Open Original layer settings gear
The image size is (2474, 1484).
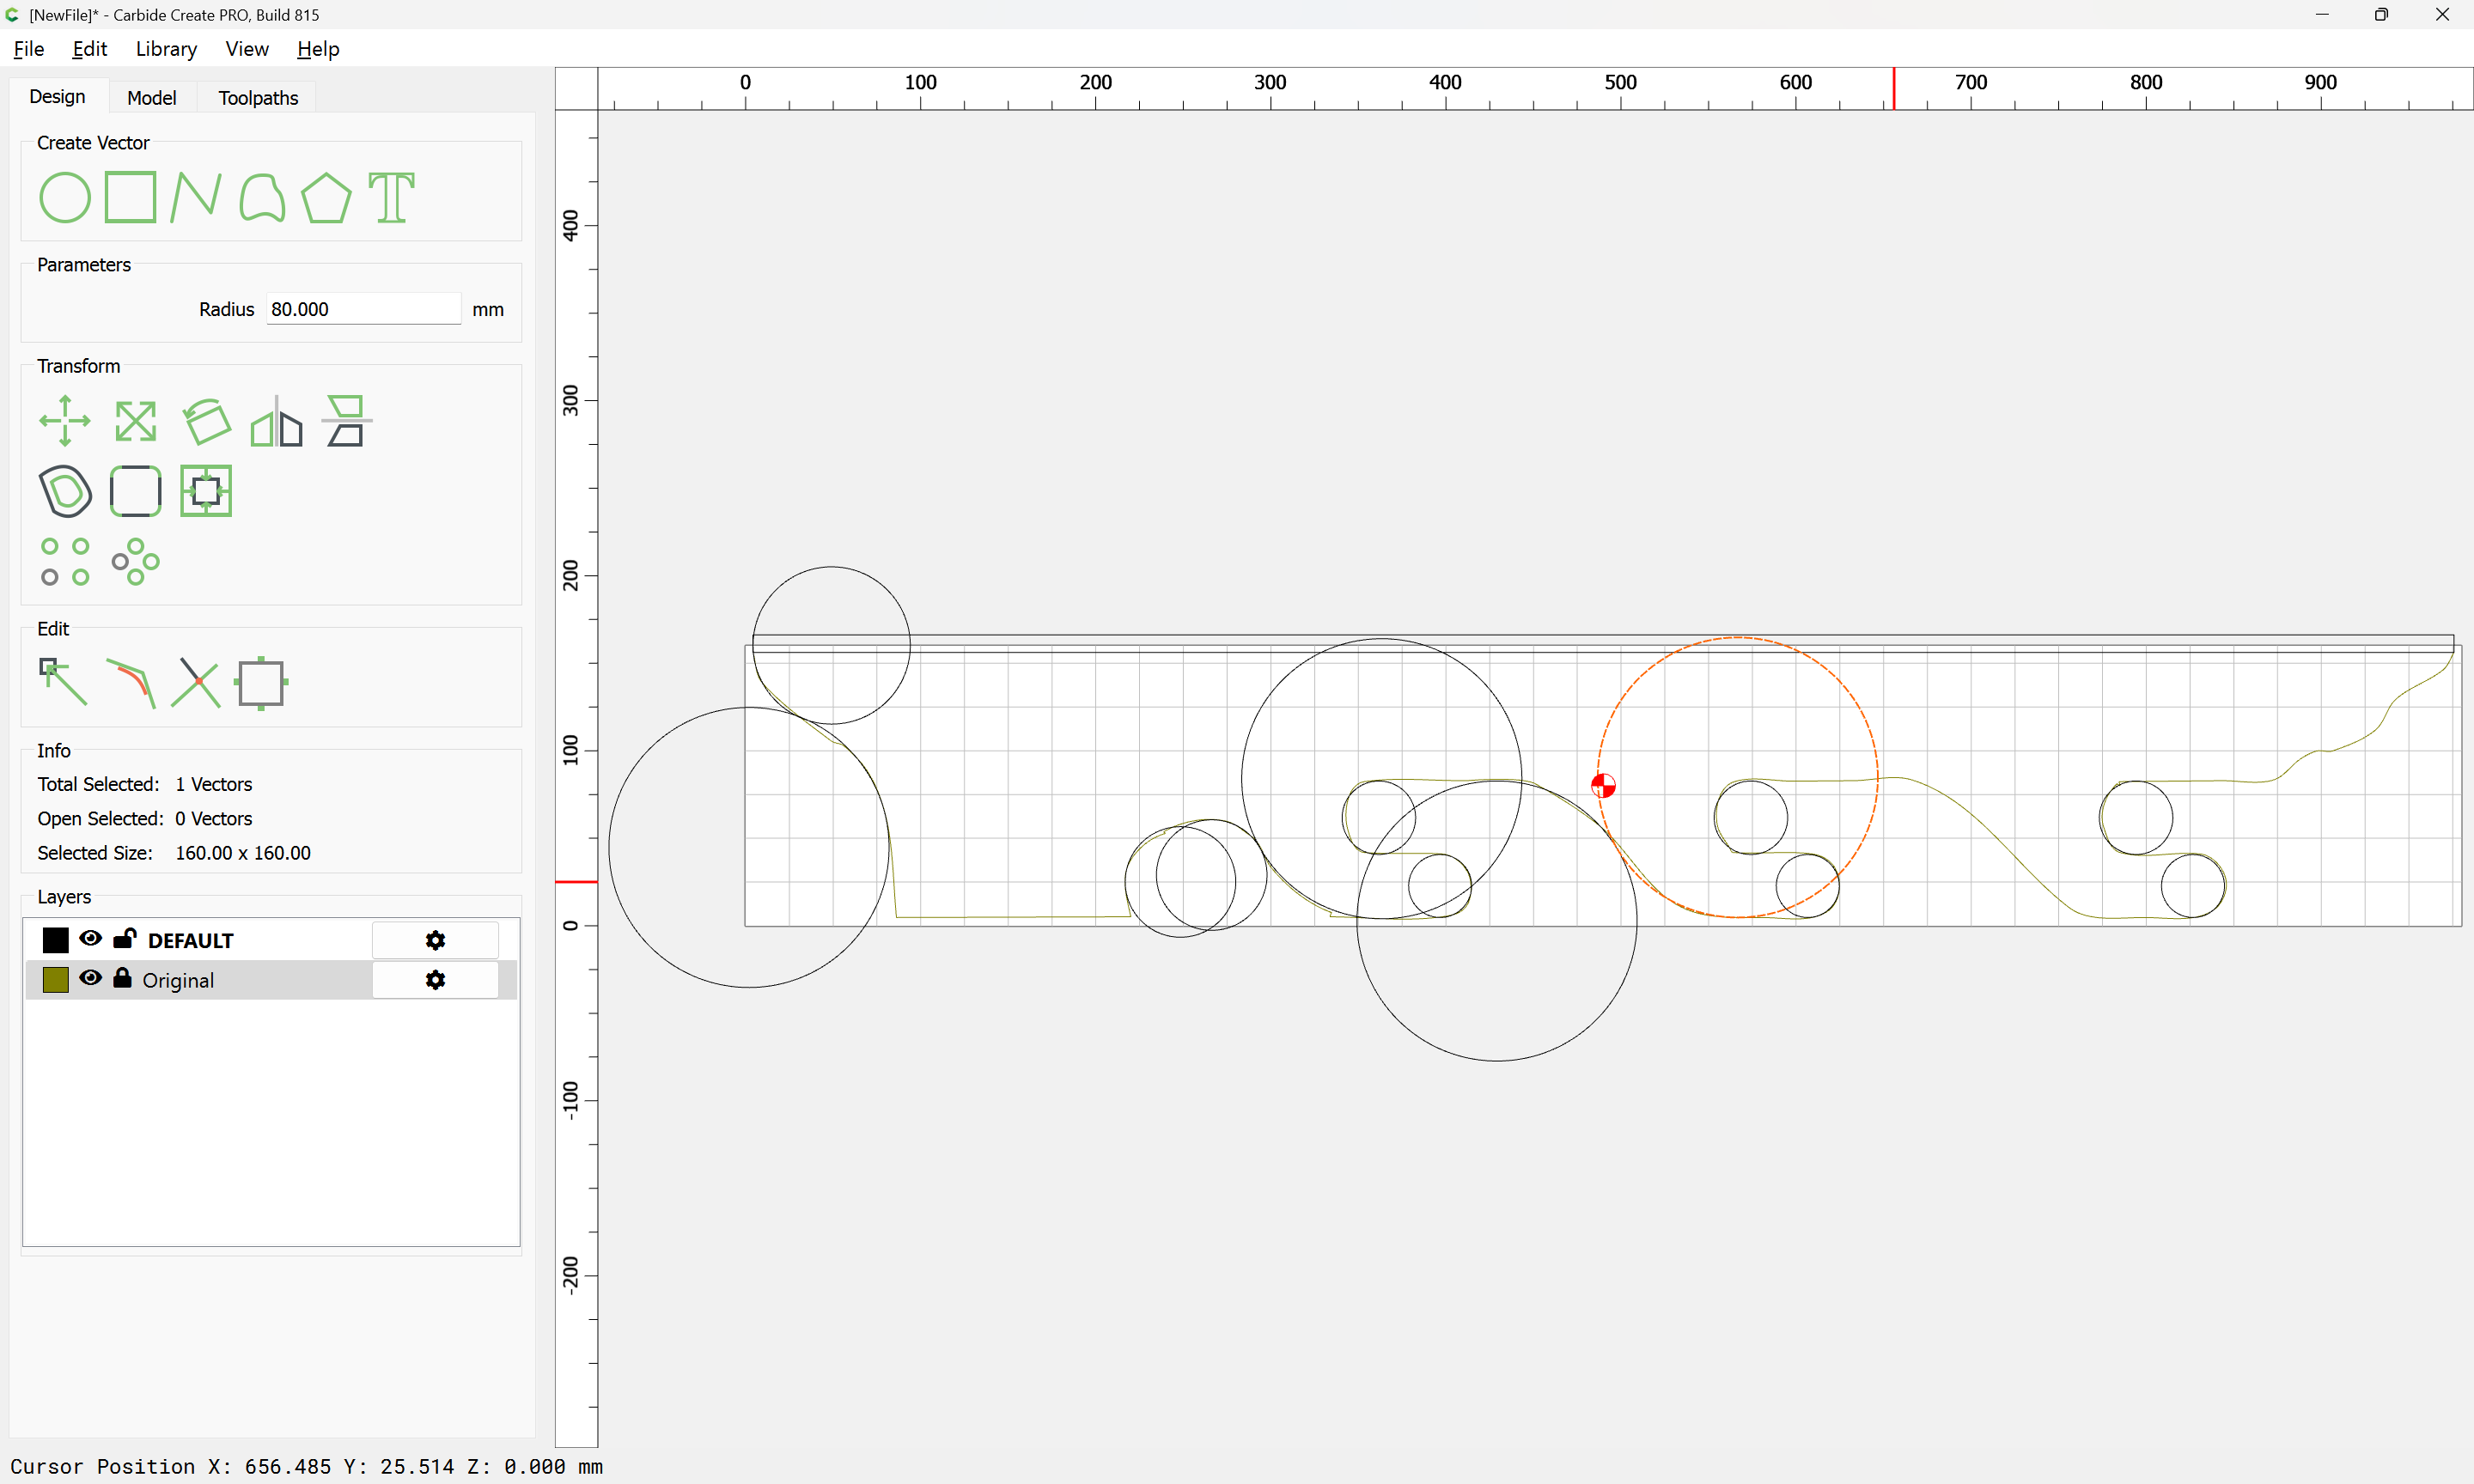pos(435,980)
